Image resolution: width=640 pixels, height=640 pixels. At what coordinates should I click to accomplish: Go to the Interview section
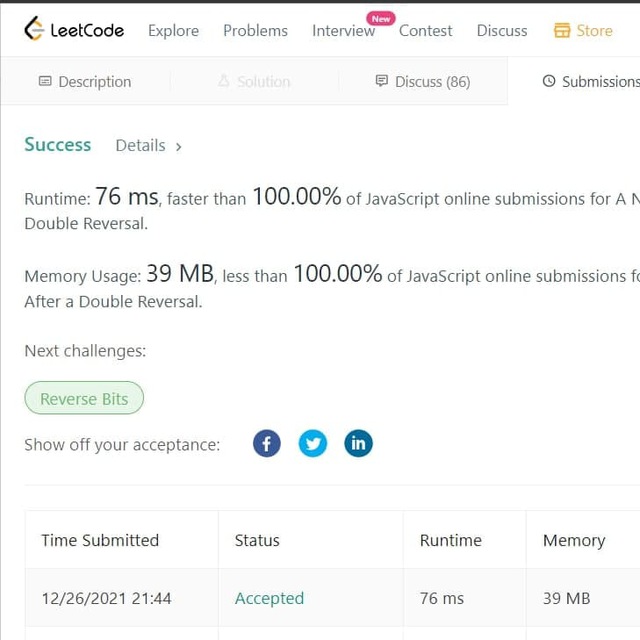[x=343, y=30]
